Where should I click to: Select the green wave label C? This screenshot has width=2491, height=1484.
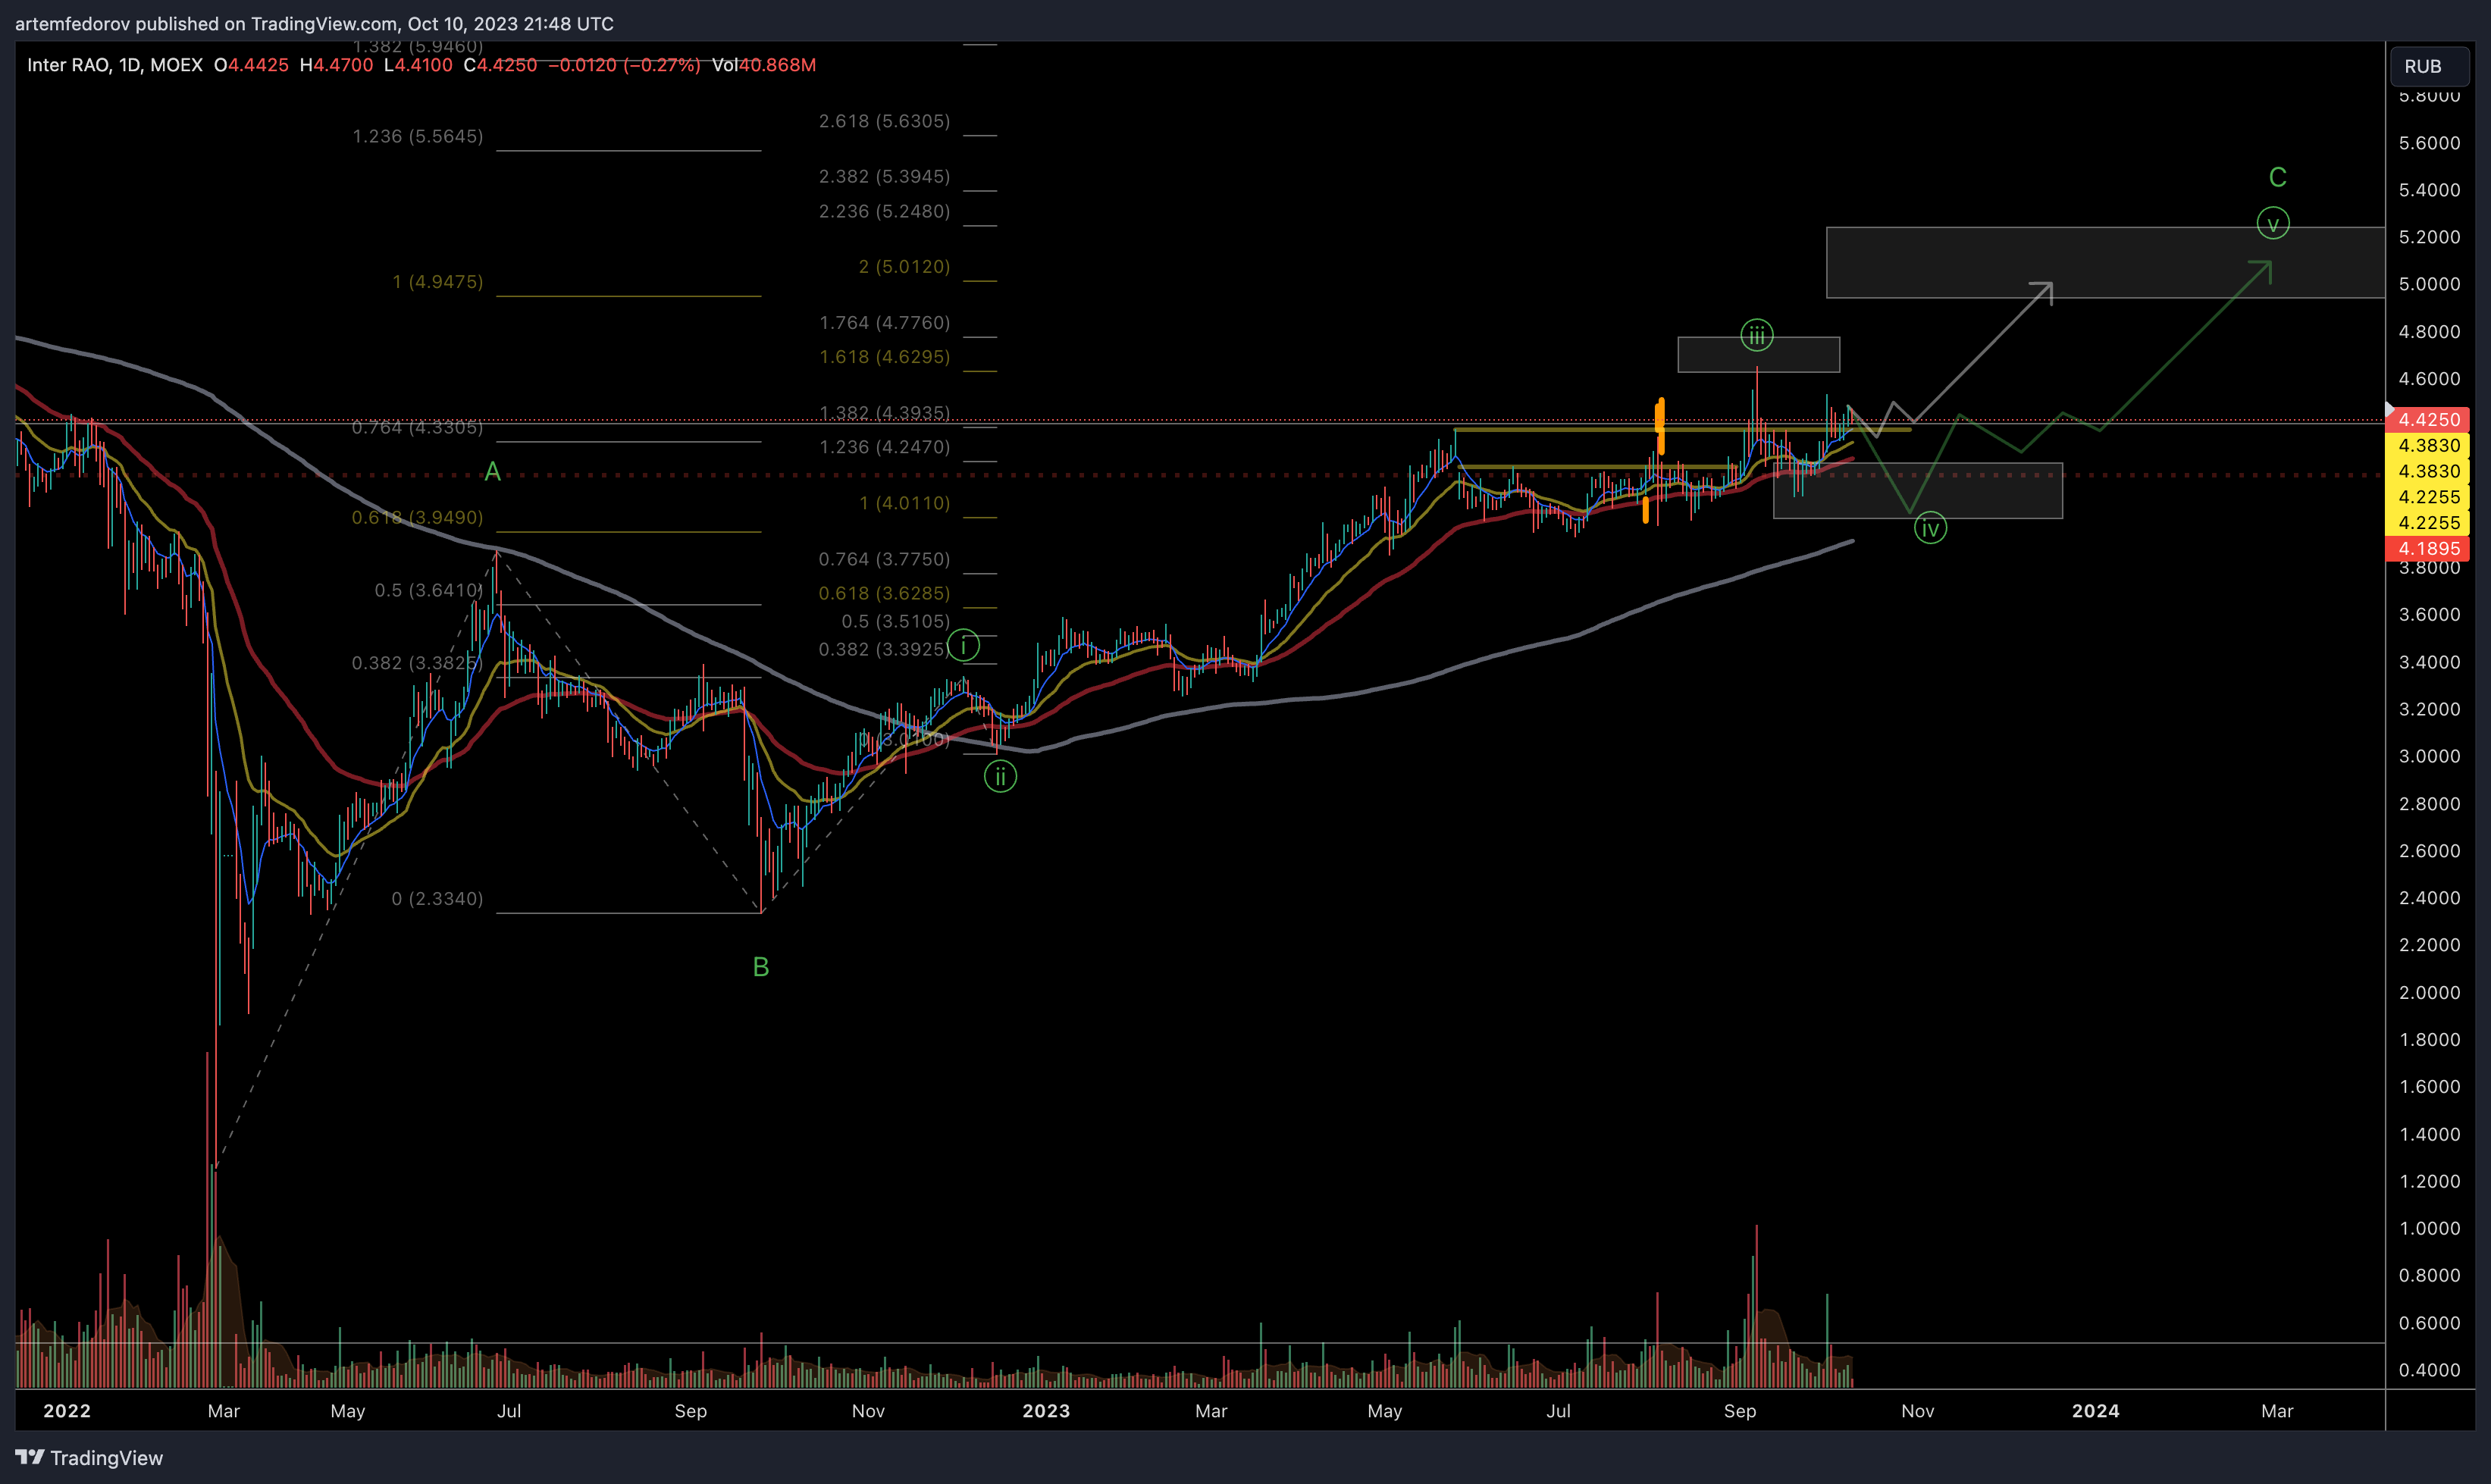pyautogui.click(x=2278, y=177)
